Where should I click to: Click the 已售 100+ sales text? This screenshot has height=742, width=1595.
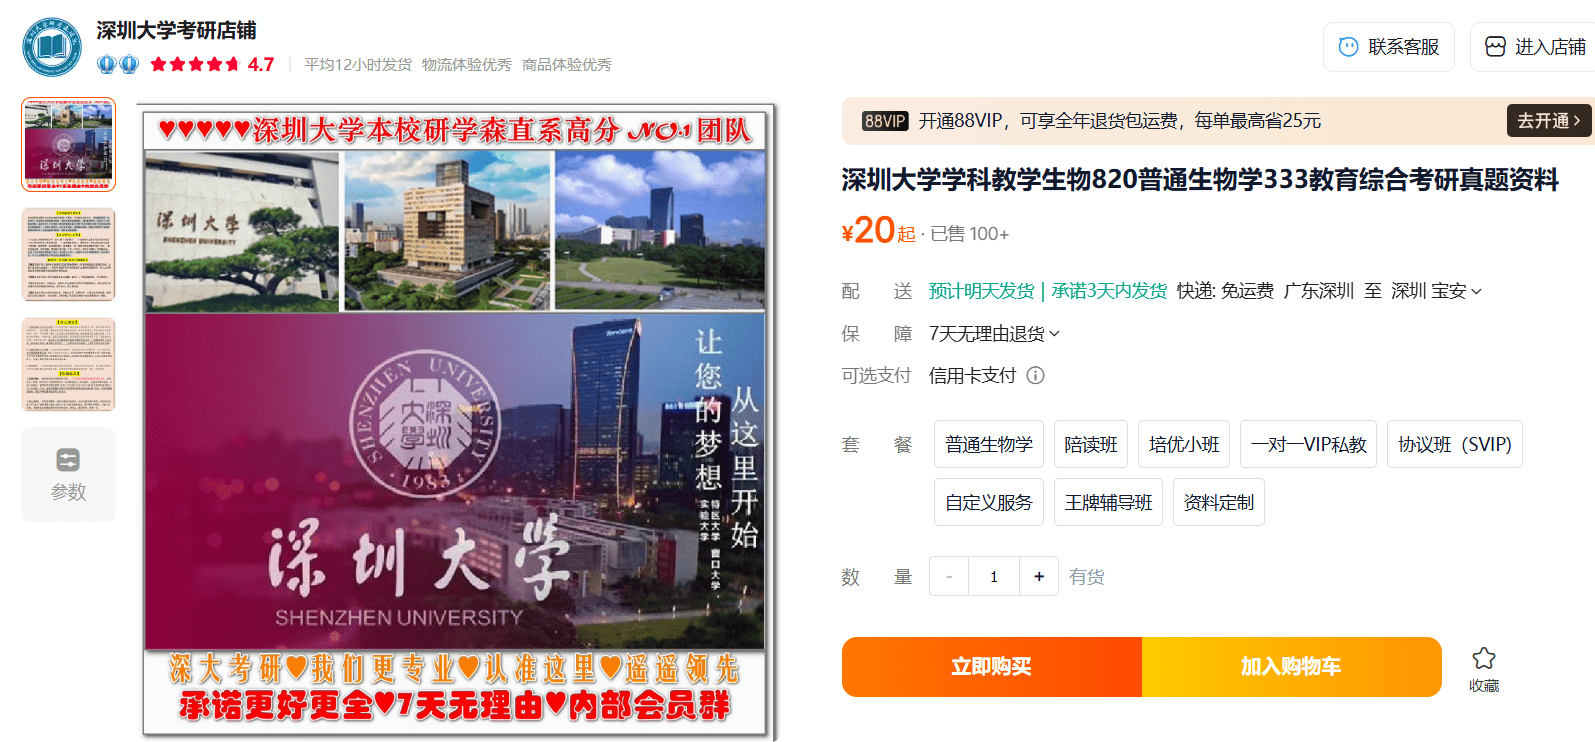pos(969,234)
